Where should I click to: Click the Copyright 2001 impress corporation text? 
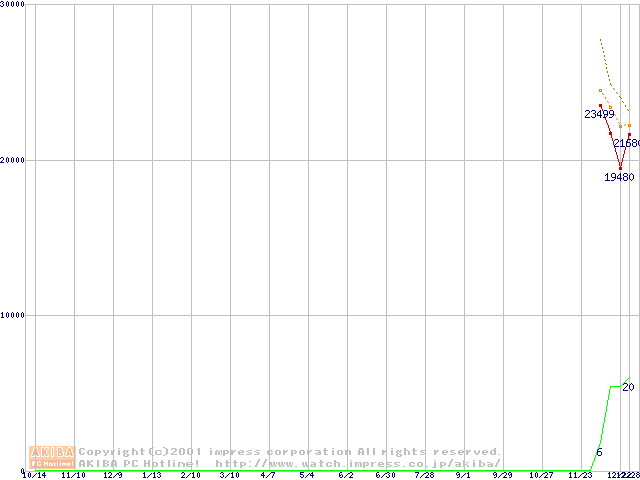[290, 451]
